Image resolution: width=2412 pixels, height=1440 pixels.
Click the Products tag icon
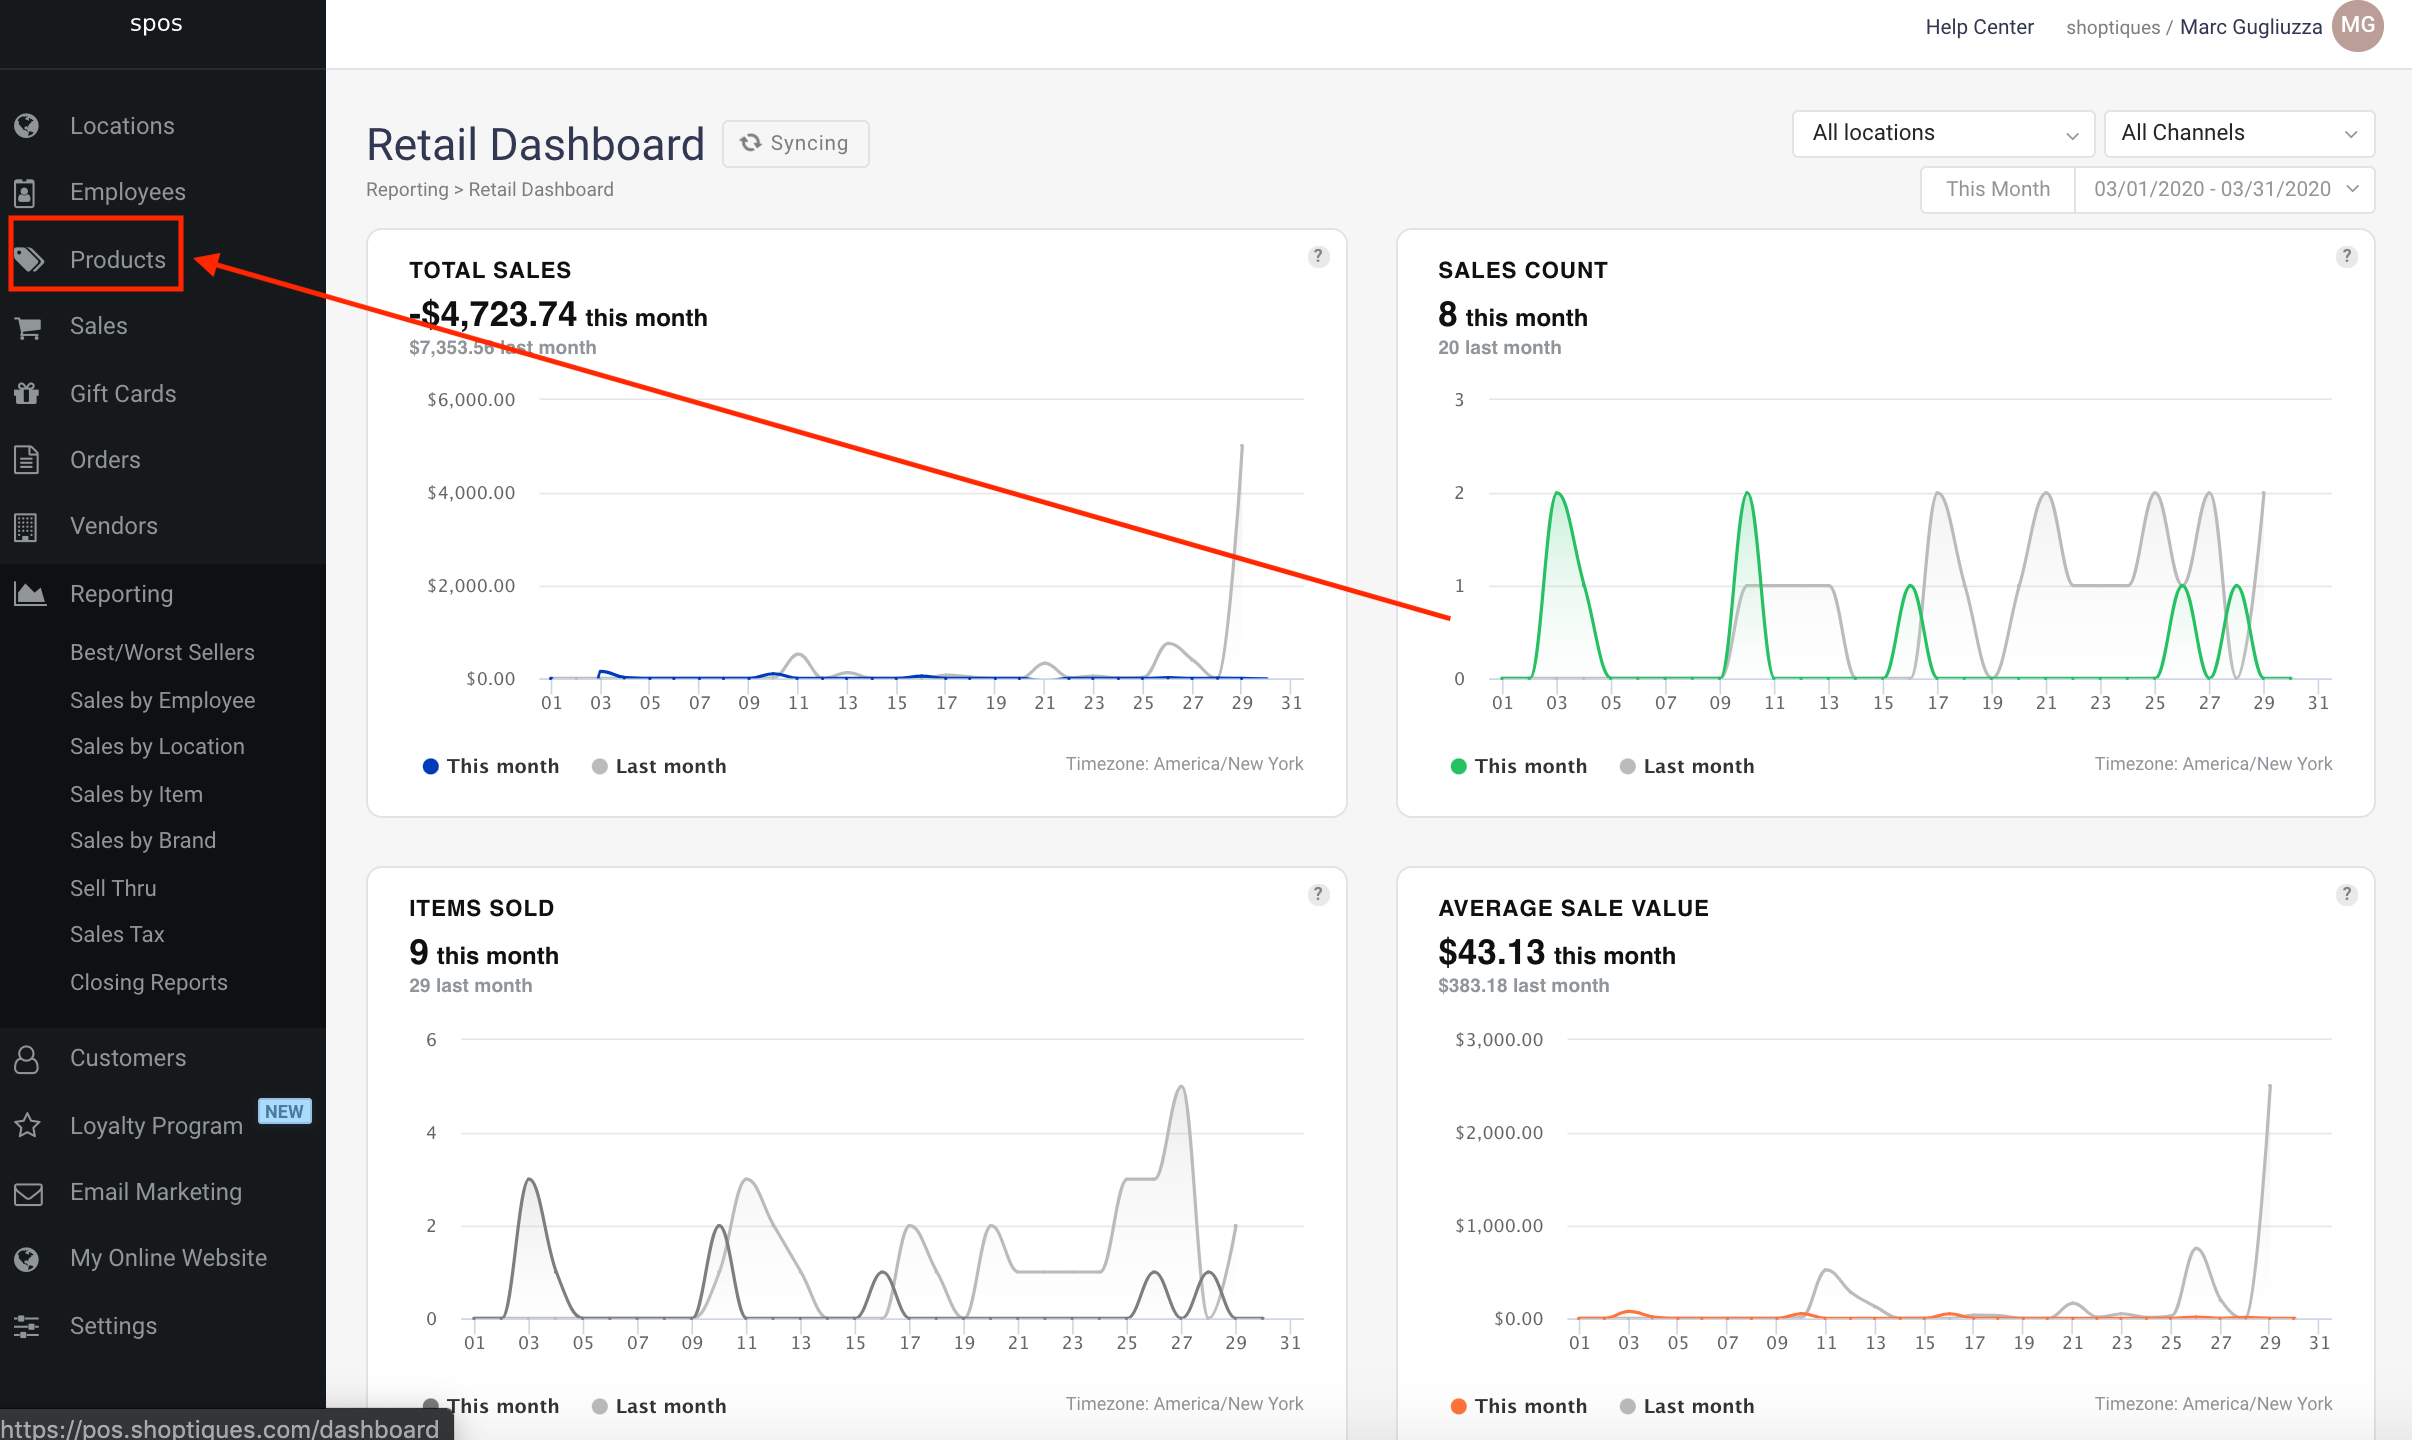[x=29, y=260]
